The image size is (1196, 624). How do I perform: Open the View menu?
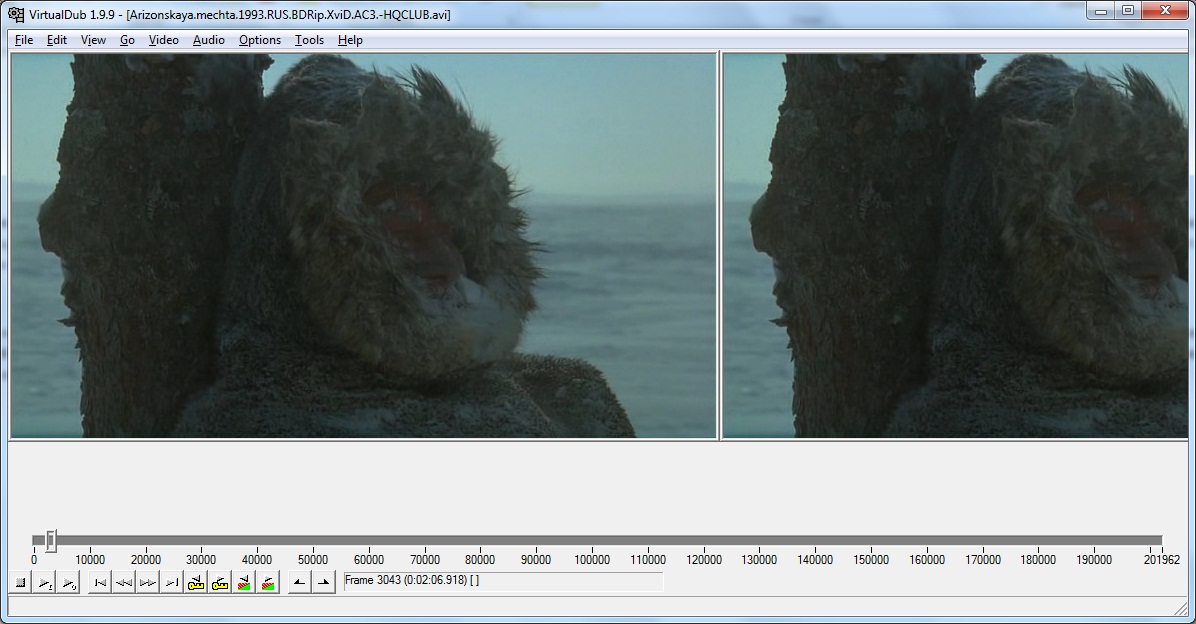coord(93,40)
